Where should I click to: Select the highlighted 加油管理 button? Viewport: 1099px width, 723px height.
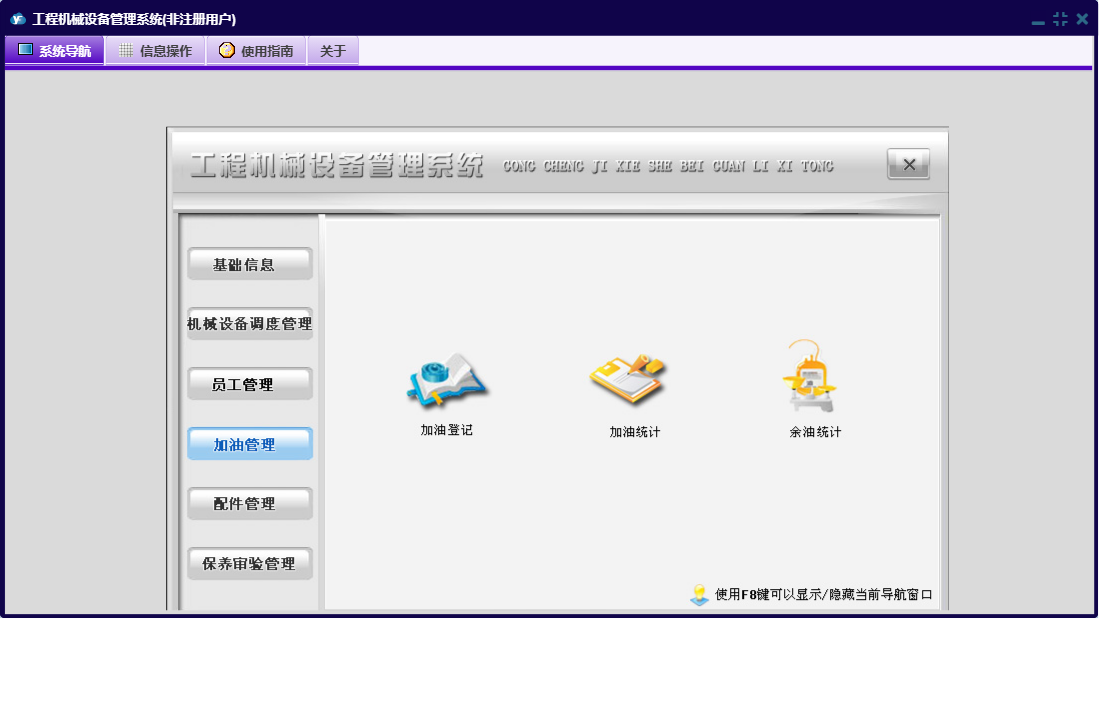(x=250, y=444)
